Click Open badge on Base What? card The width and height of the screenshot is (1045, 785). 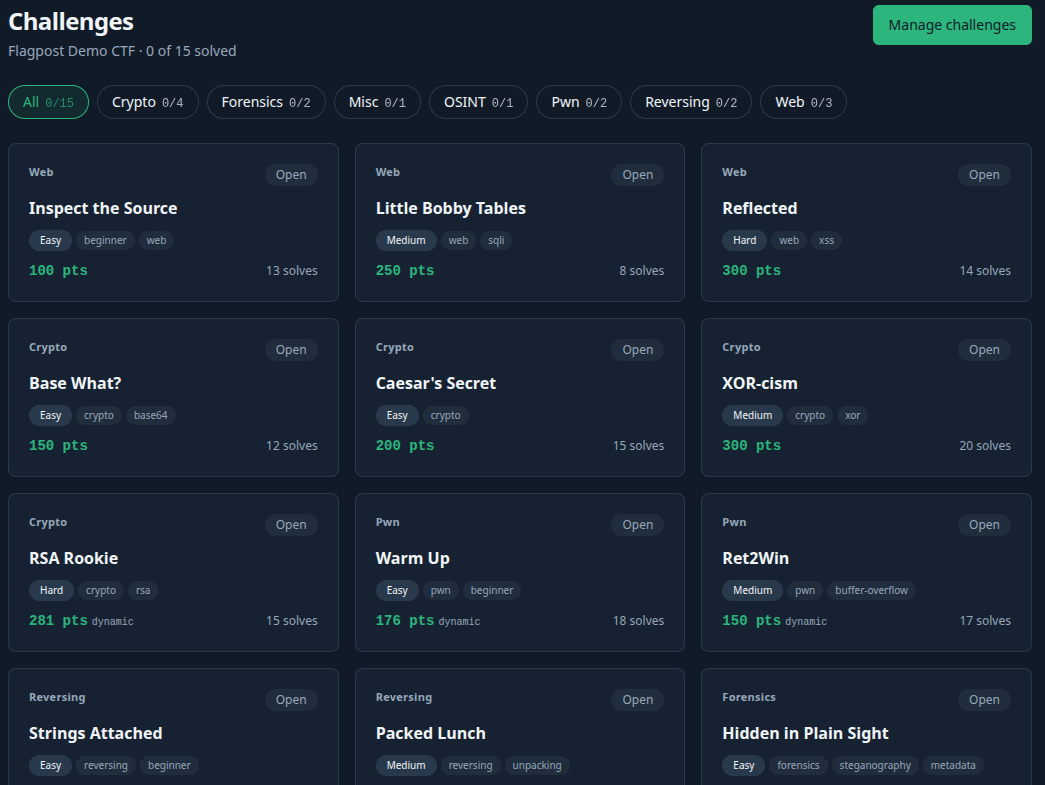(291, 350)
